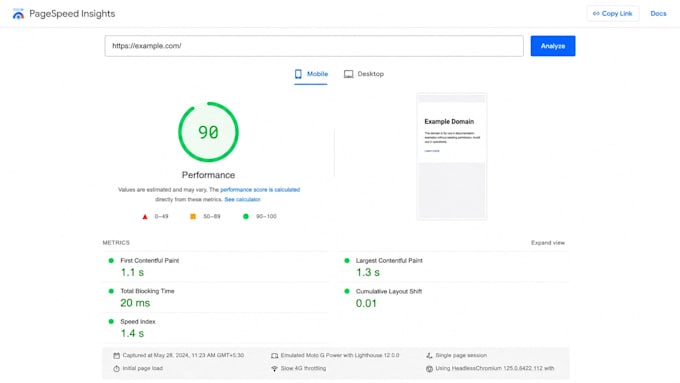Screen dimensions: 680x383
Task: Click green dot beside Cumulative Layout Shift
Action: pyautogui.click(x=347, y=291)
